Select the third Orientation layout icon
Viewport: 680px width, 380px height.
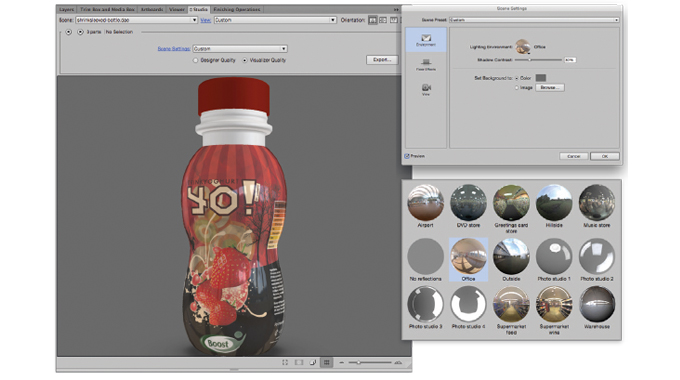pyautogui.click(x=393, y=20)
